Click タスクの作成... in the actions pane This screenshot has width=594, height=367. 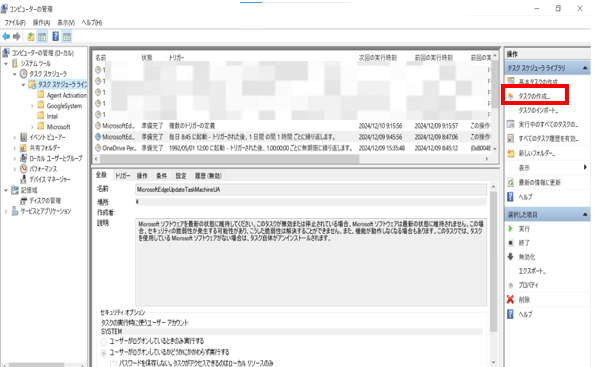534,96
